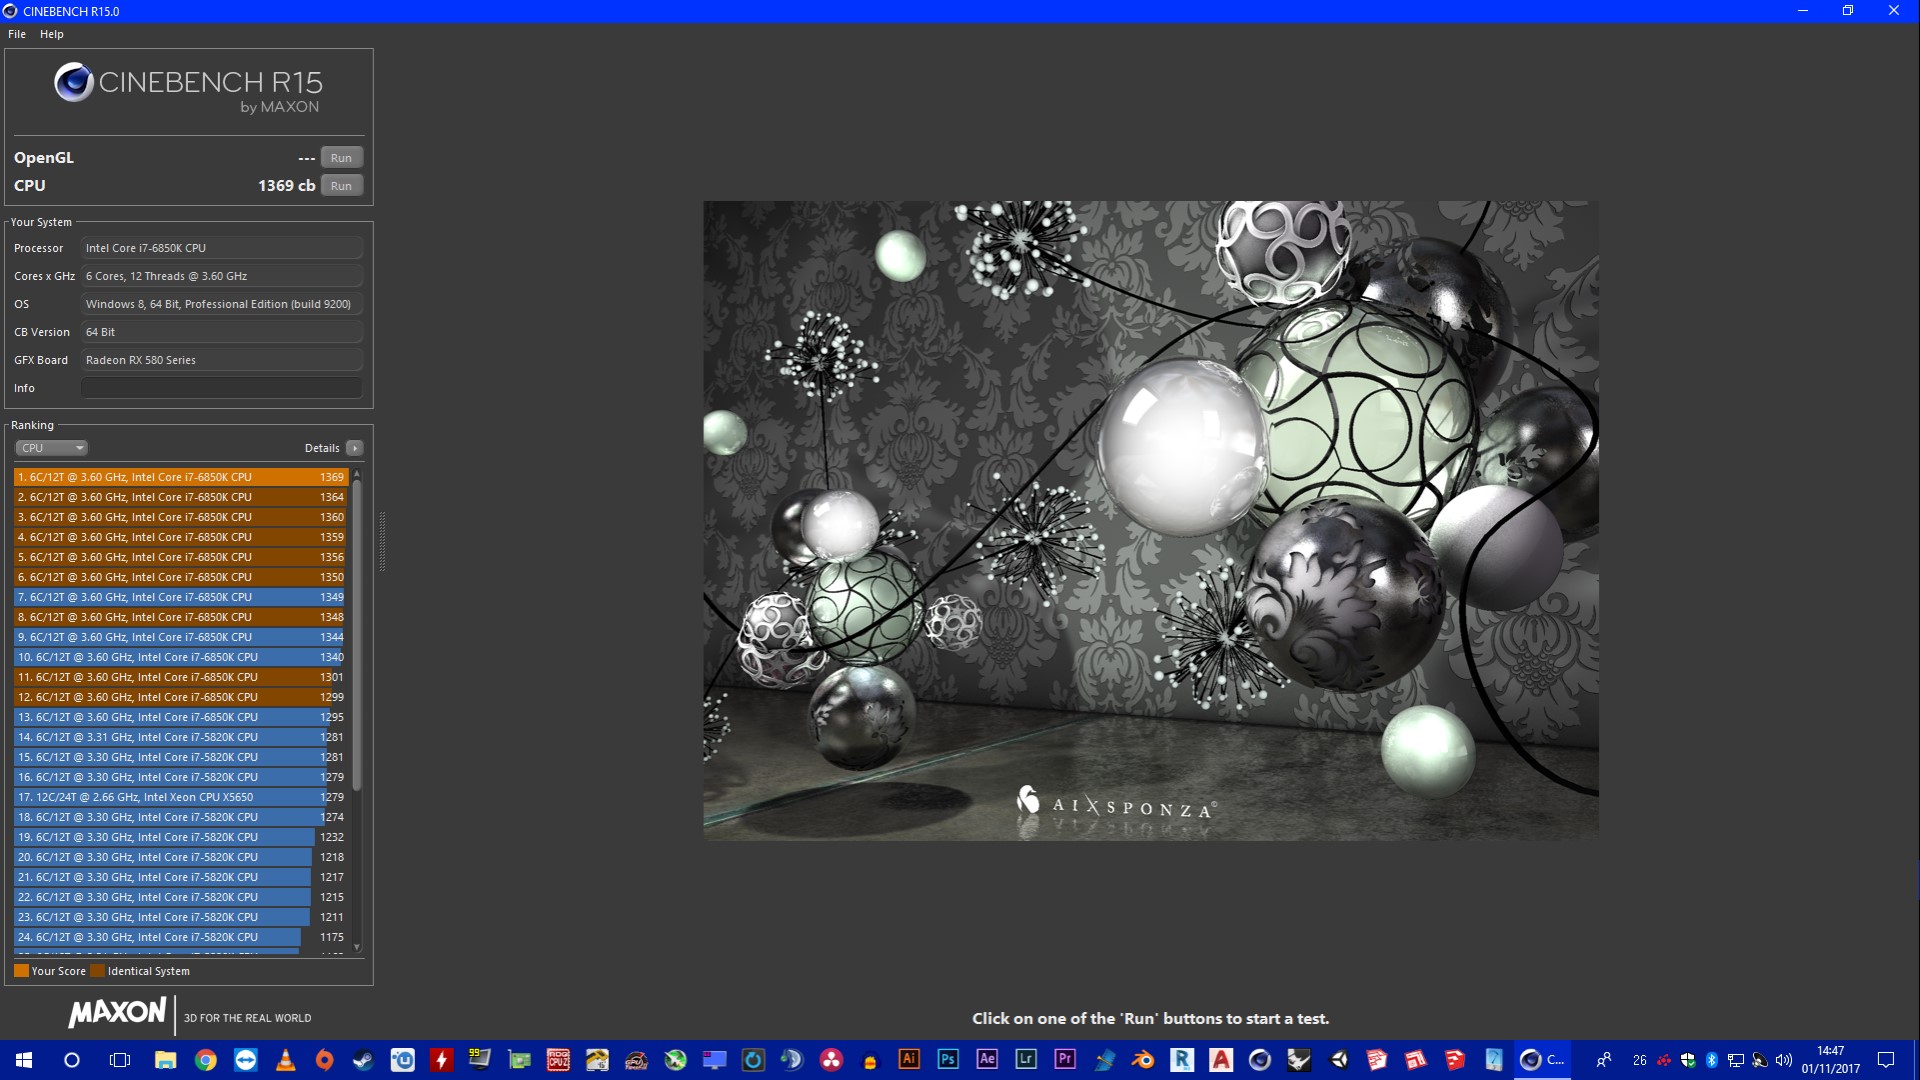Run the CPU benchmark test
The height and width of the screenshot is (1080, 1920).
click(341, 186)
